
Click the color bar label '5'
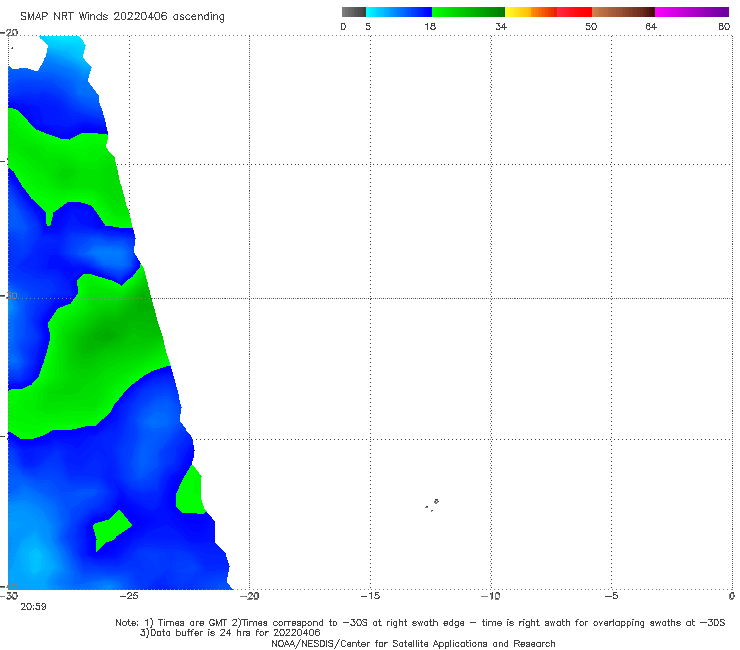[368, 27]
